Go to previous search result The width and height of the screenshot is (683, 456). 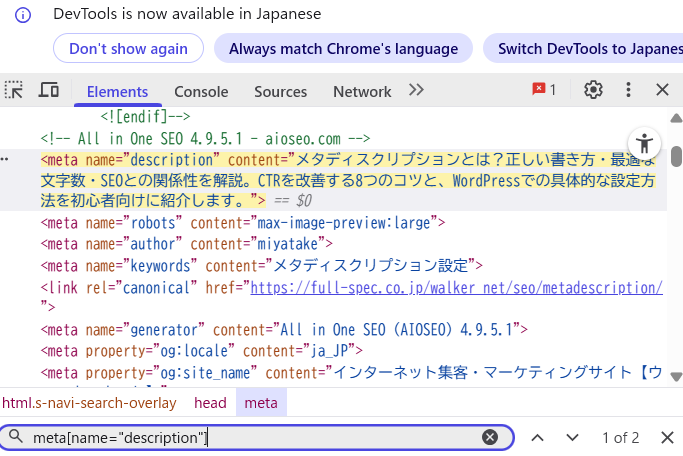pos(537,437)
